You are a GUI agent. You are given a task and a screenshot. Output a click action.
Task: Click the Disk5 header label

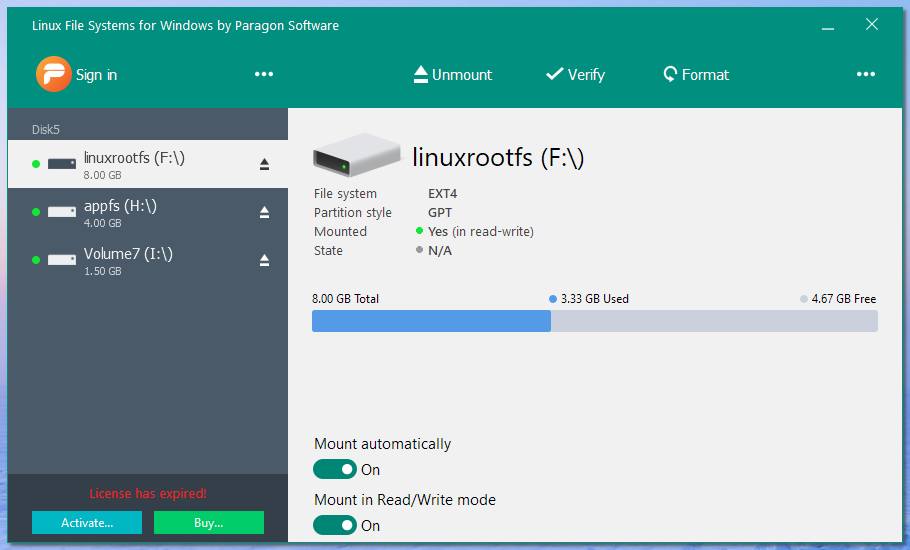pyautogui.click(x=46, y=129)
